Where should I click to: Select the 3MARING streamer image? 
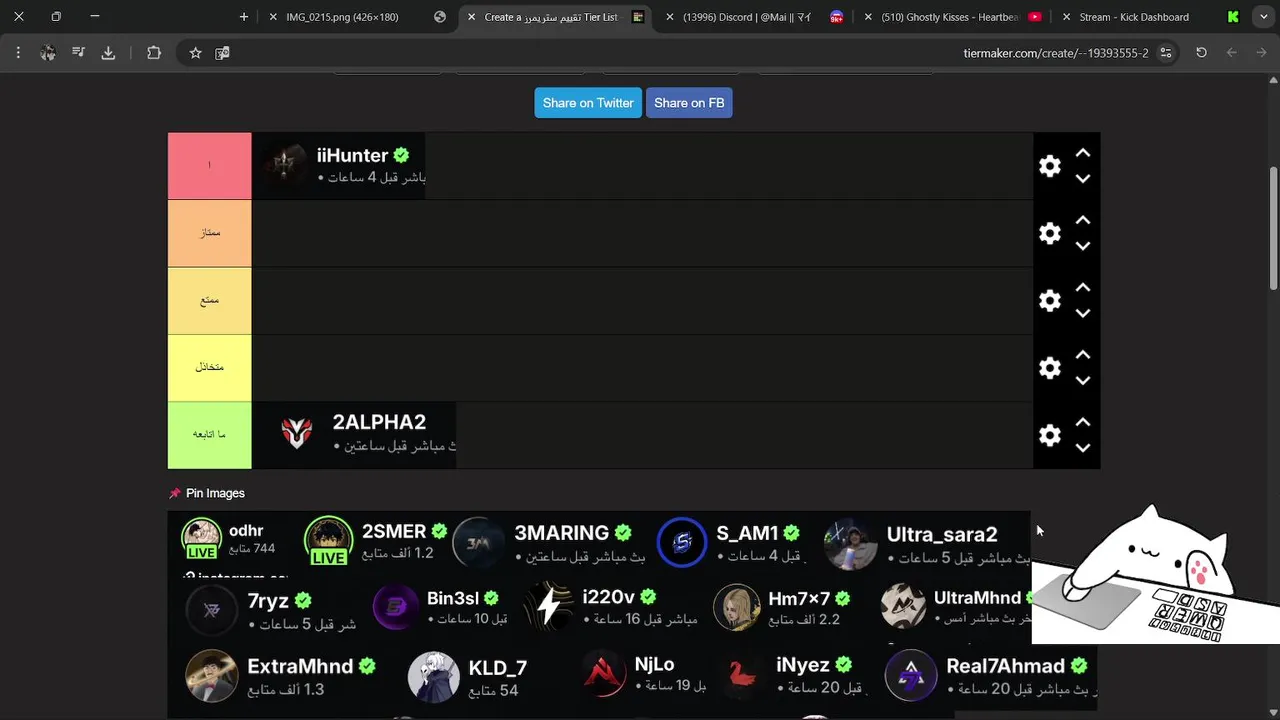(x=548, y=544)
